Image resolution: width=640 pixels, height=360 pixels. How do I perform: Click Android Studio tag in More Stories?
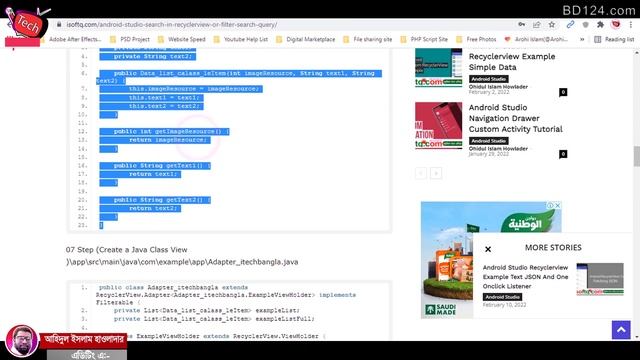click(x=502, y=297)
